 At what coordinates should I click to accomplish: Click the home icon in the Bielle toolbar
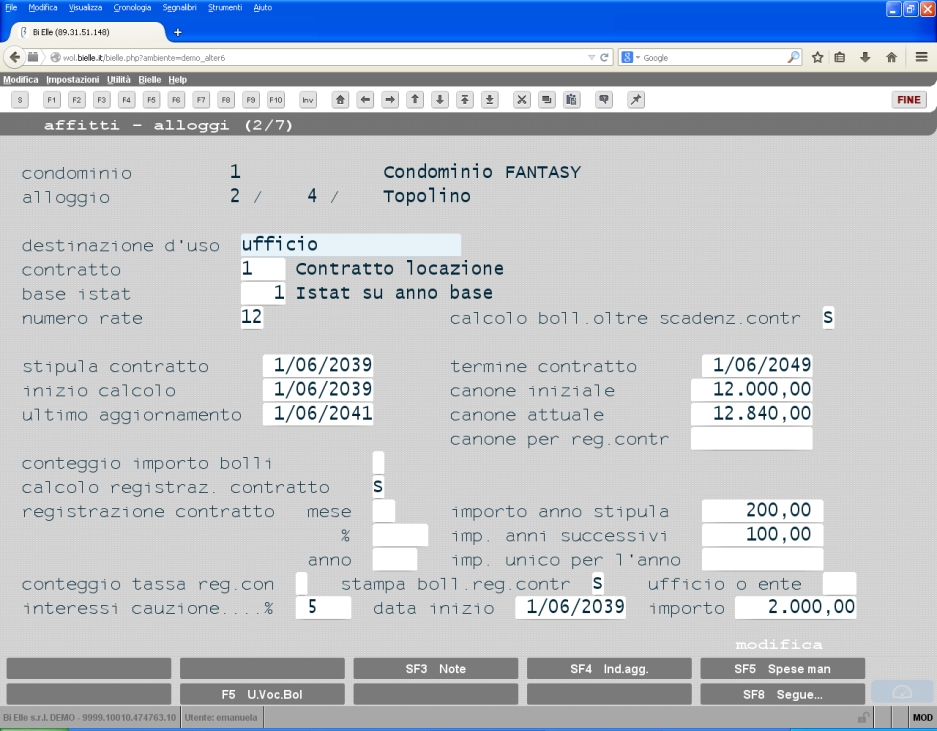click(x=340, y=100)
